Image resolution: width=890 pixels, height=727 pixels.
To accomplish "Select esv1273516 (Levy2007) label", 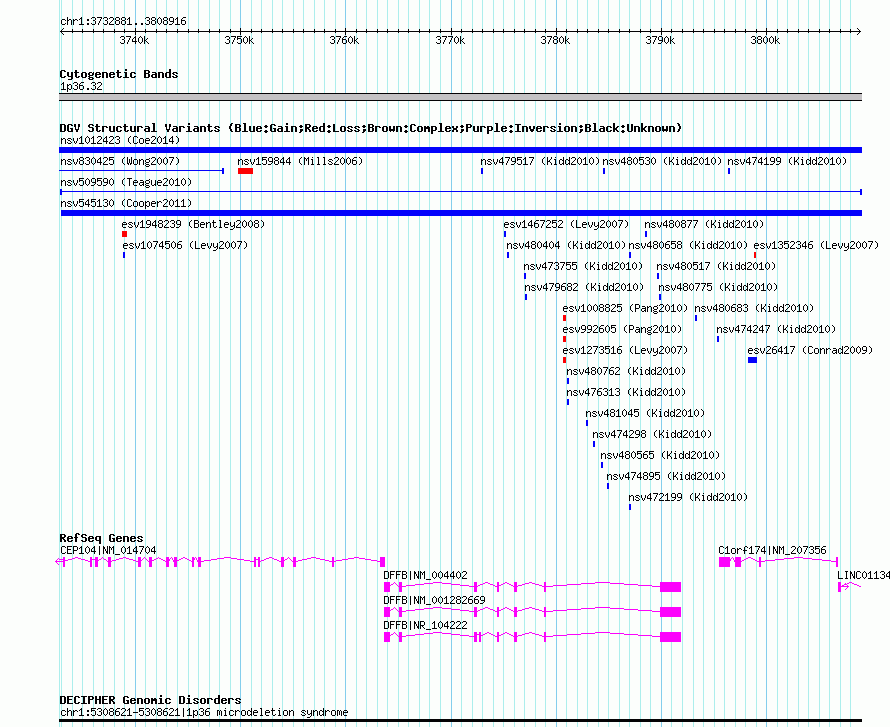I will [x=625, y=350].
